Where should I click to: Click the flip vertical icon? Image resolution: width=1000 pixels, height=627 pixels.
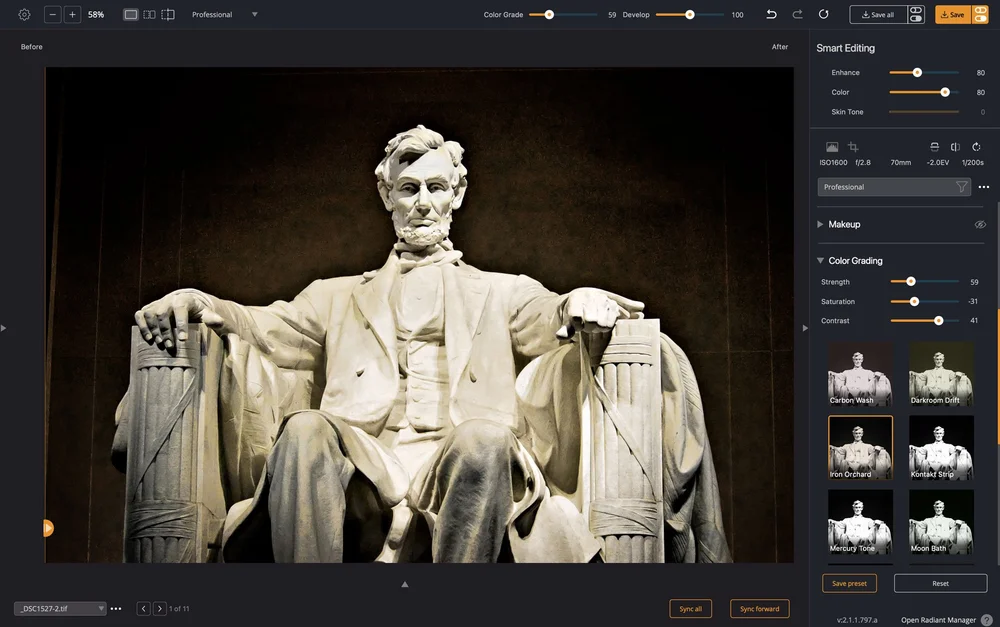pyautogui.click(x=934, y=147)
